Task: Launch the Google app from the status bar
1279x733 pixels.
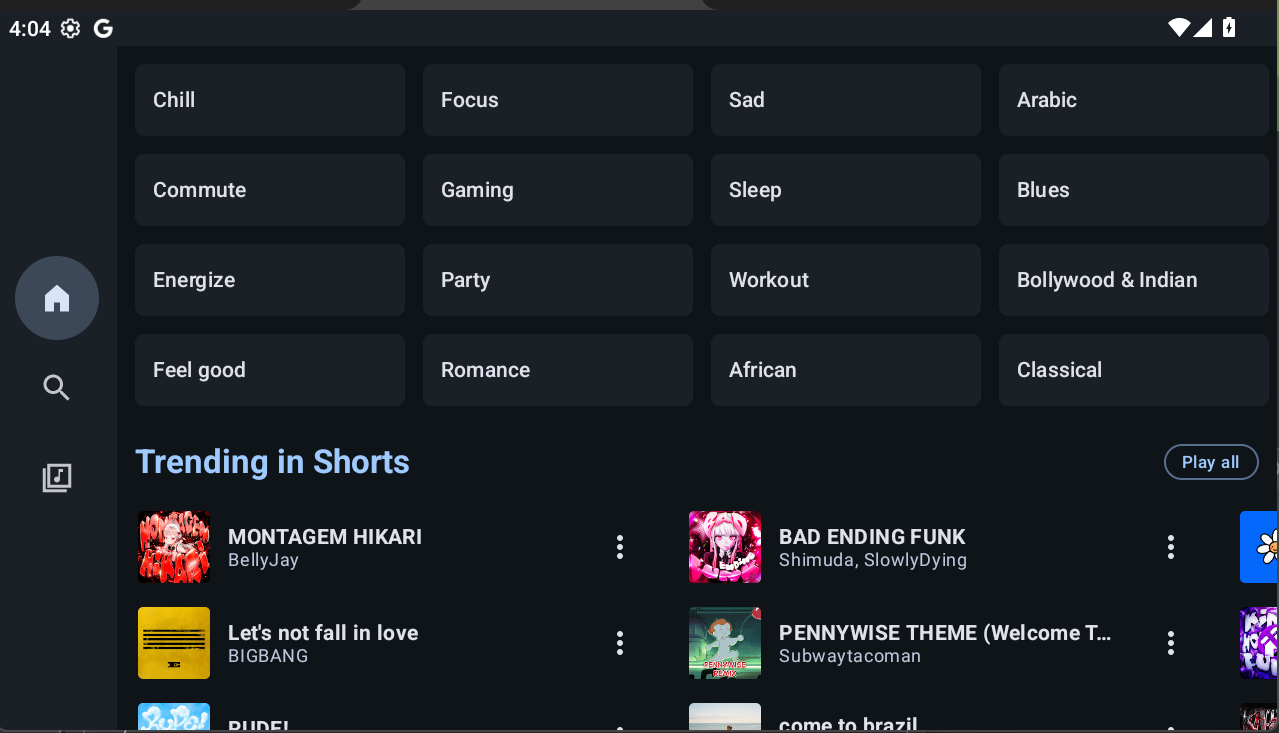Action: pos(102,28)
